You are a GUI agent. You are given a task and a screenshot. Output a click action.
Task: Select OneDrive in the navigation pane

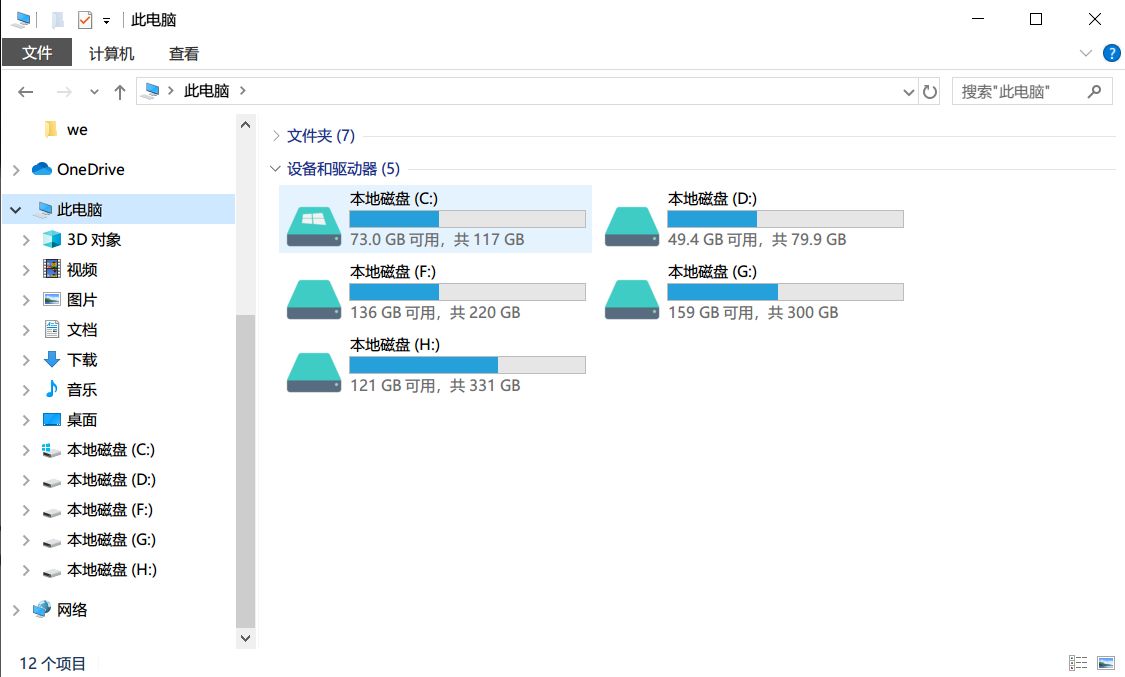coord(90,169)
